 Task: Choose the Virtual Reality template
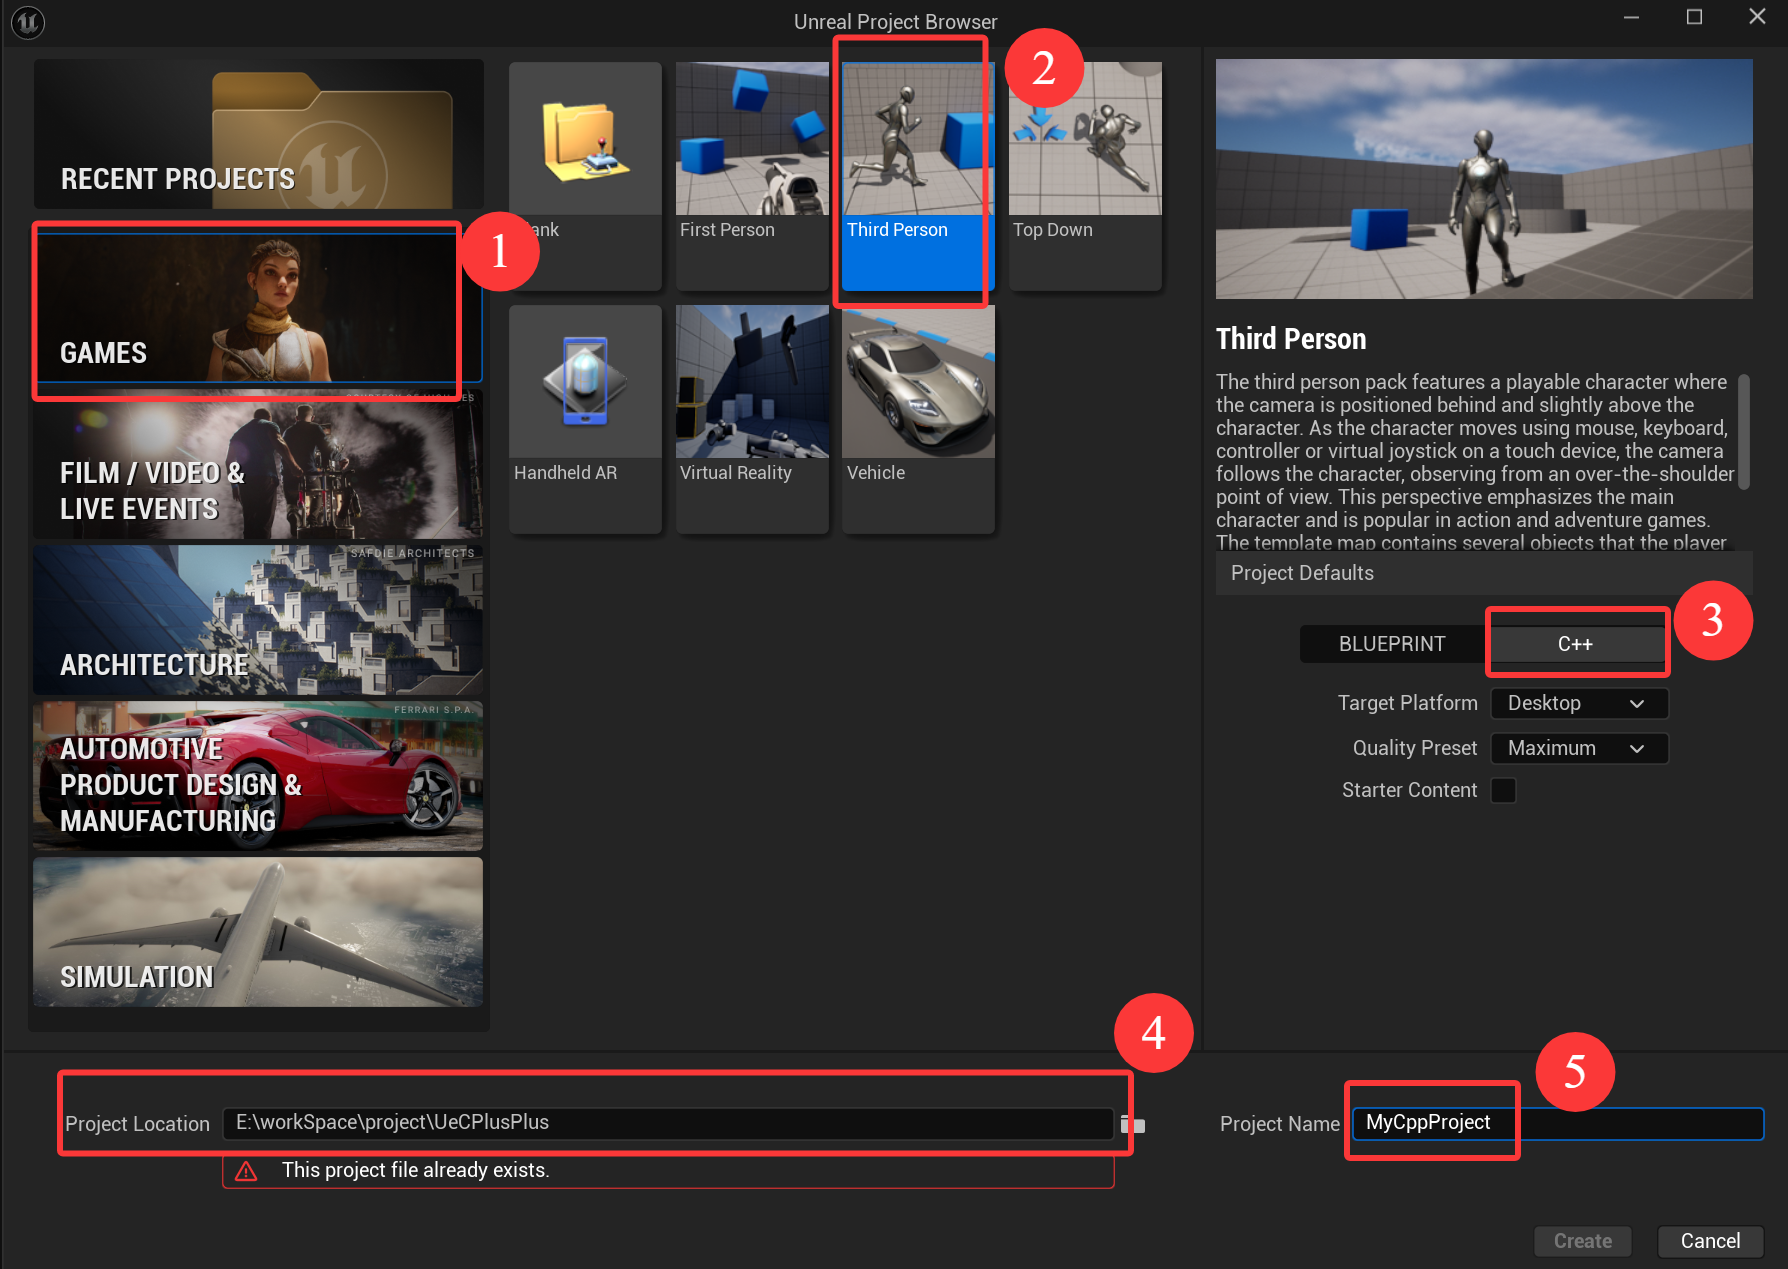[x=752, y=419]
